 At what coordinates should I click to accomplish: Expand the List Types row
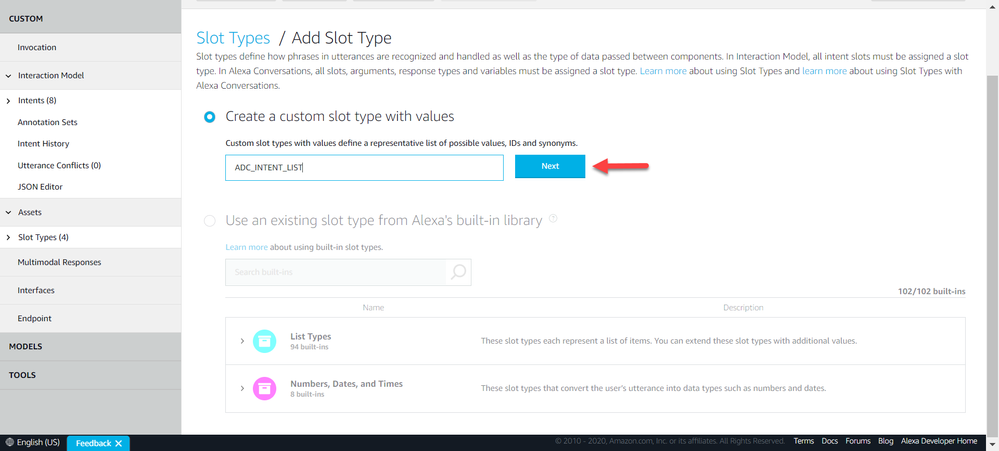242,341
